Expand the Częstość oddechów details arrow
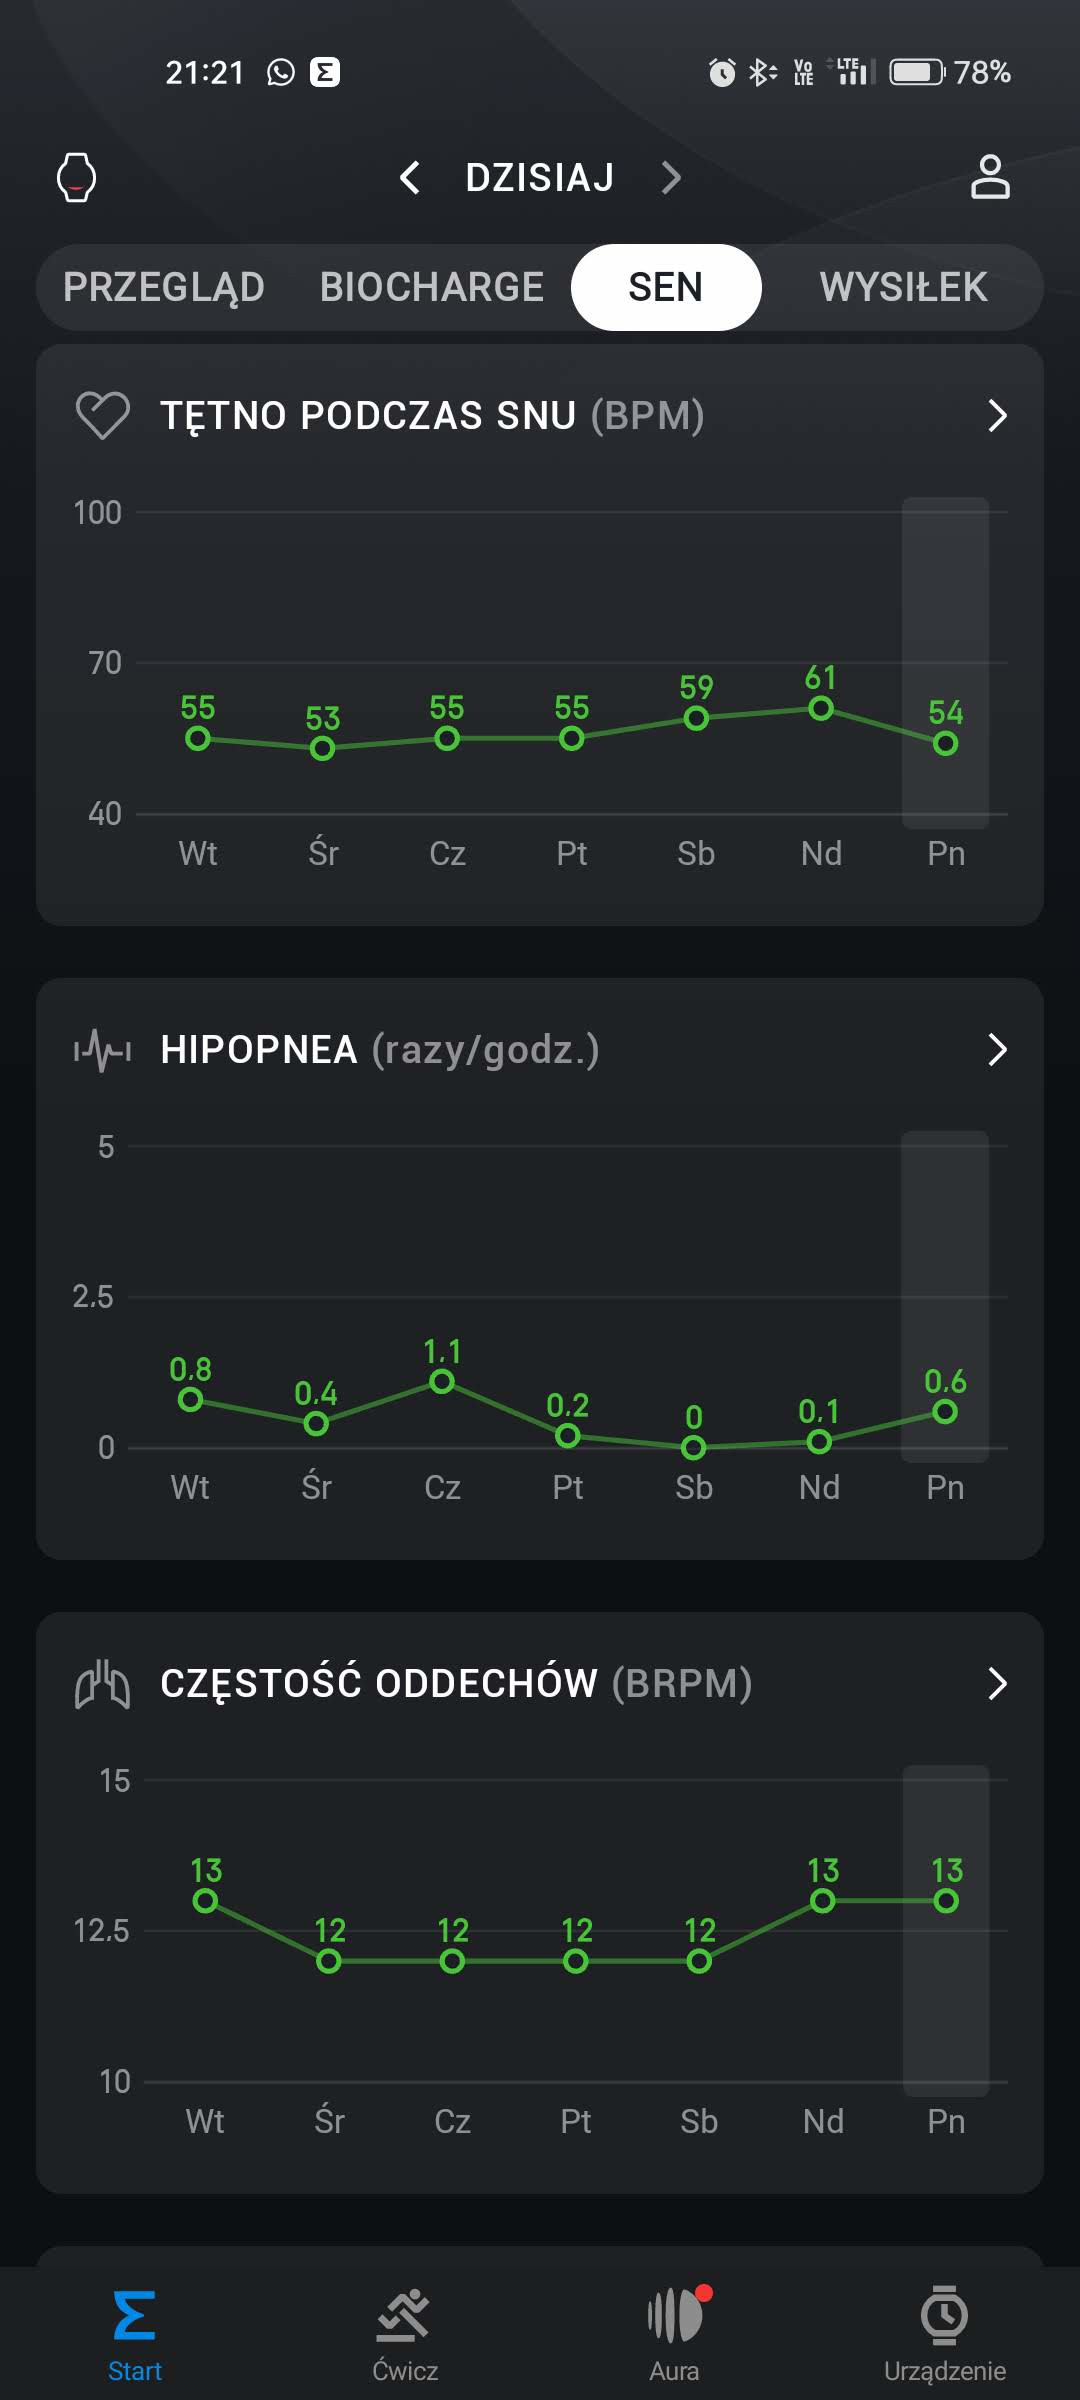 coord(997,1684)
